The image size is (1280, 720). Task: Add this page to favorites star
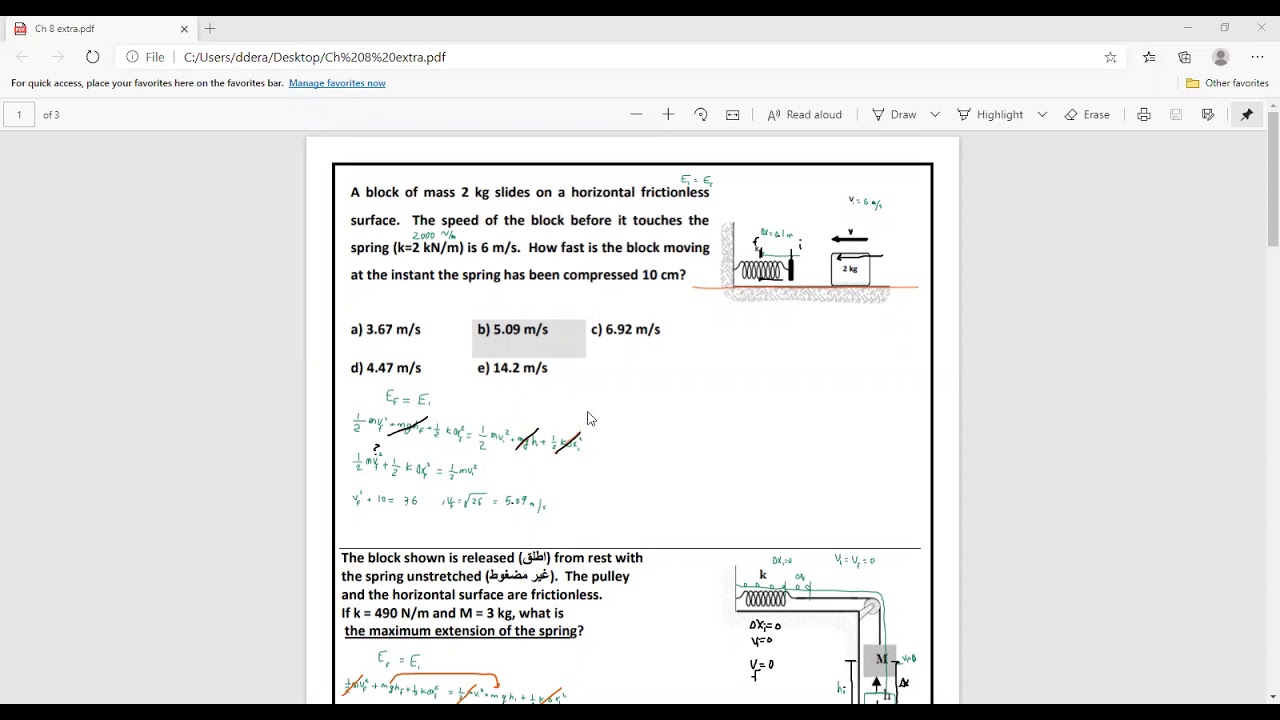pos(1110,57)
